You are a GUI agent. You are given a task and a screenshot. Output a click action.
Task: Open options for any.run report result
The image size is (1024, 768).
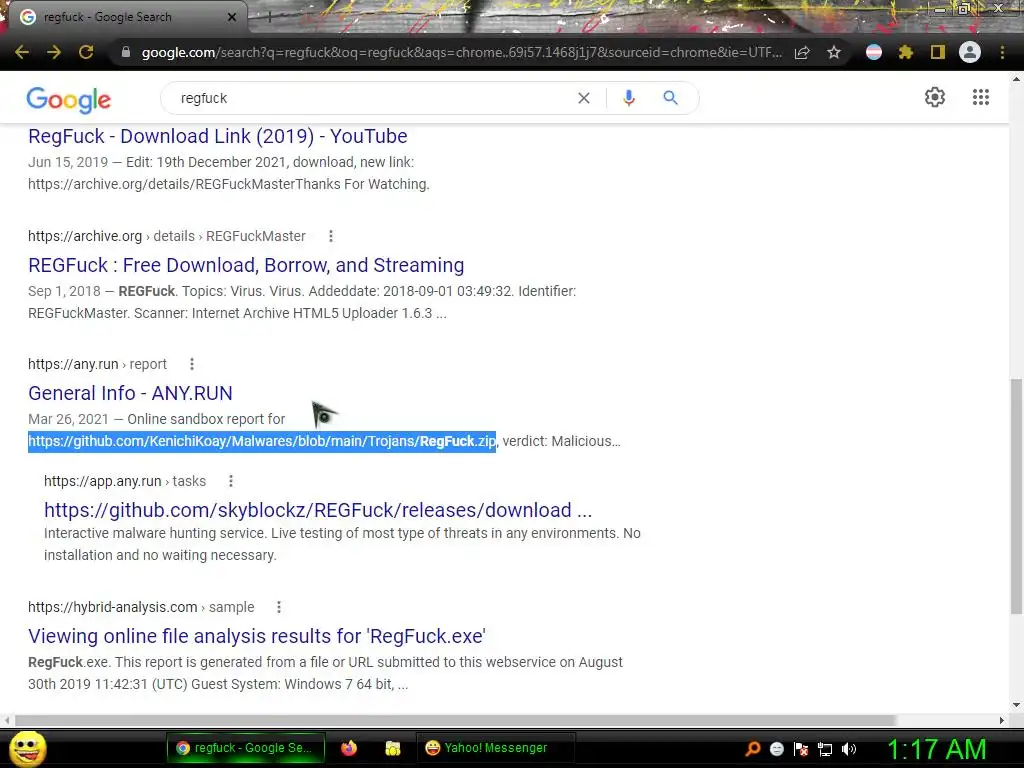(192, 364)
